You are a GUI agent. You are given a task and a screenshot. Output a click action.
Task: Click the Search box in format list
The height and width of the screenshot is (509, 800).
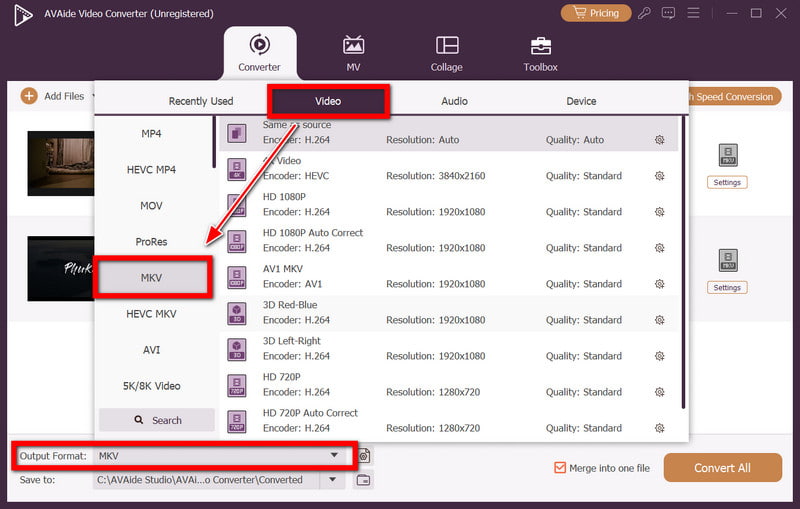157,420
